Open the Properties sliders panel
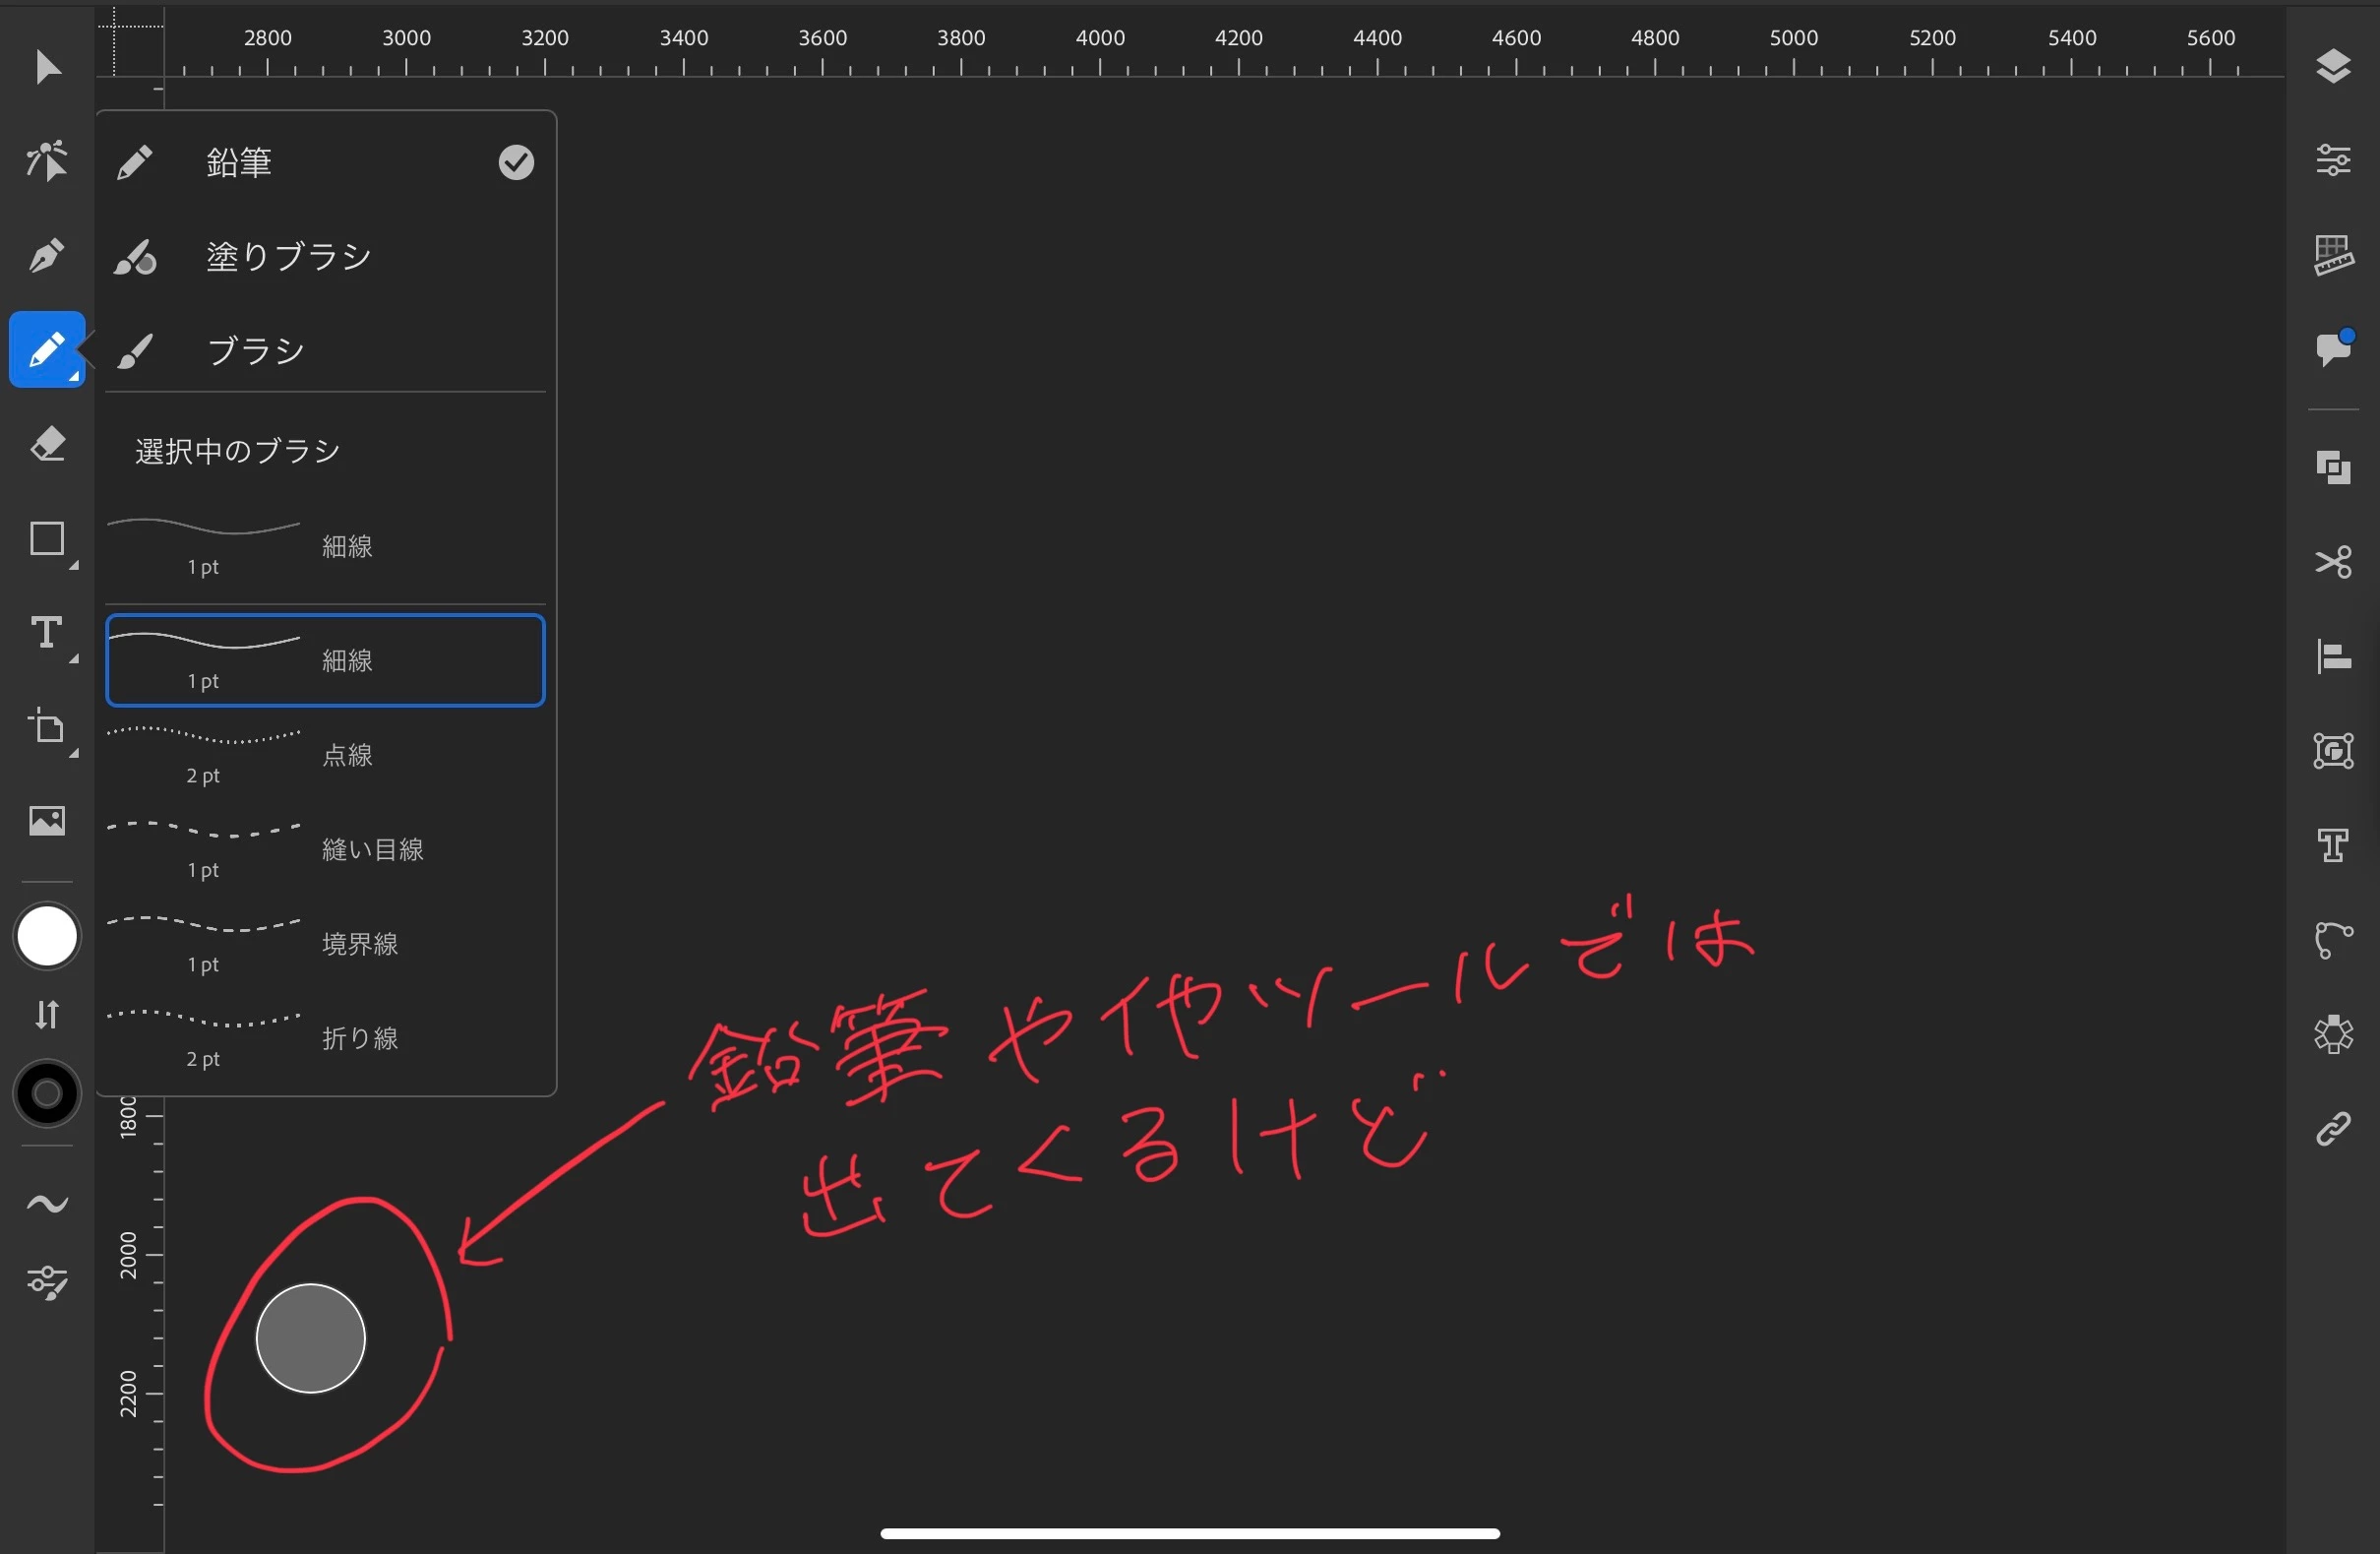Viewport: 2380px width, 1554px height. click(2333, 160)
